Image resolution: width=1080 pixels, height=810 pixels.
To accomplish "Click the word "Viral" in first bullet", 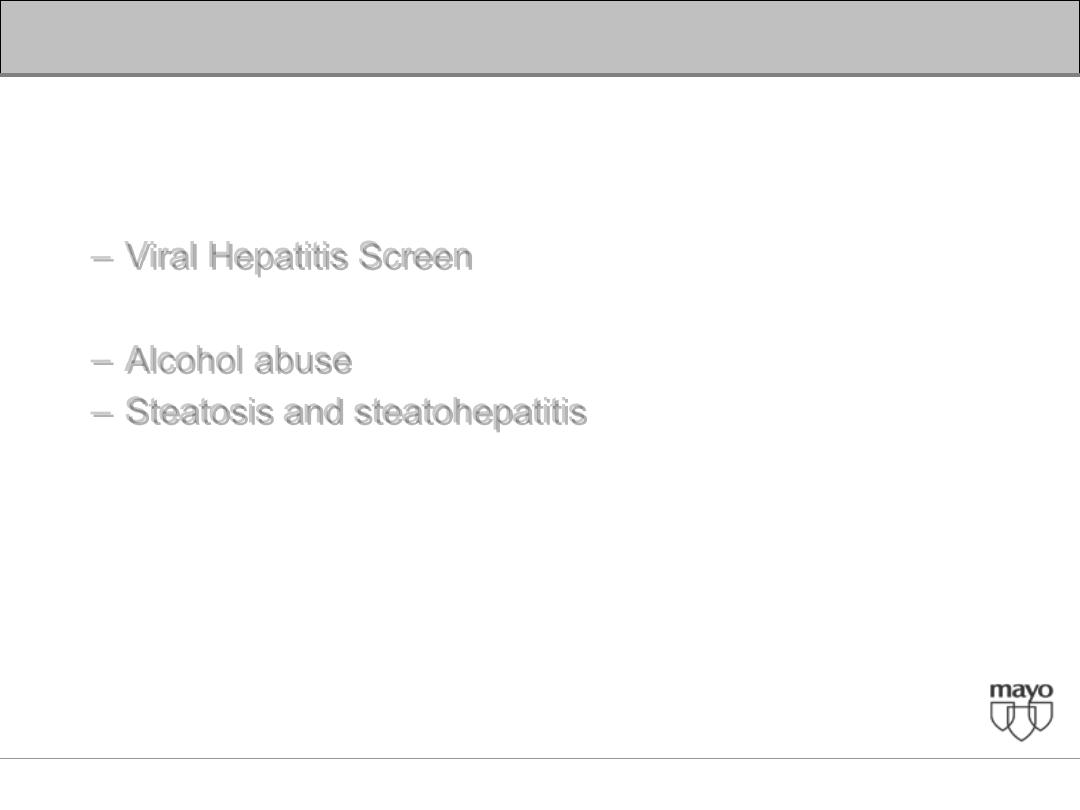I will [x=163, y=257].
